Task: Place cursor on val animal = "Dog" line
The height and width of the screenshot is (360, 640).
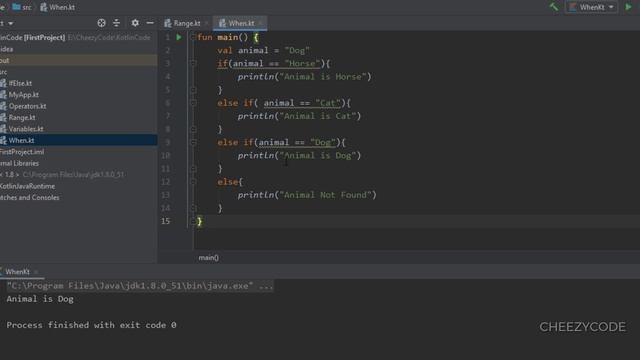Action: [x=263, y=50]
